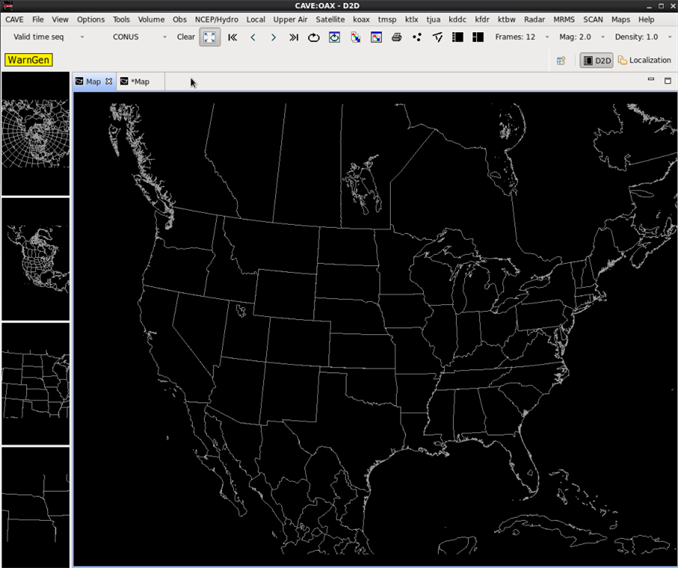Open the Mag: 2.0 dropdown

coord(582,37)
